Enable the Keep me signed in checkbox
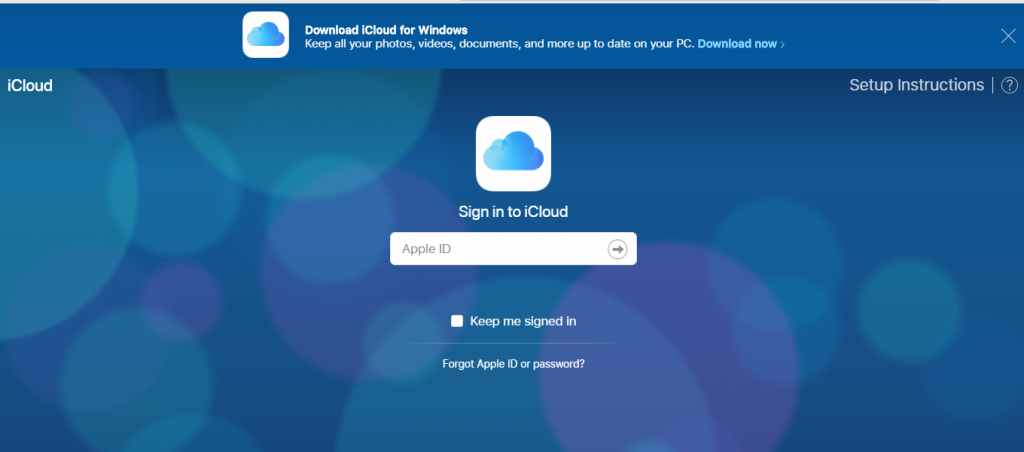 tap(457, 321)
